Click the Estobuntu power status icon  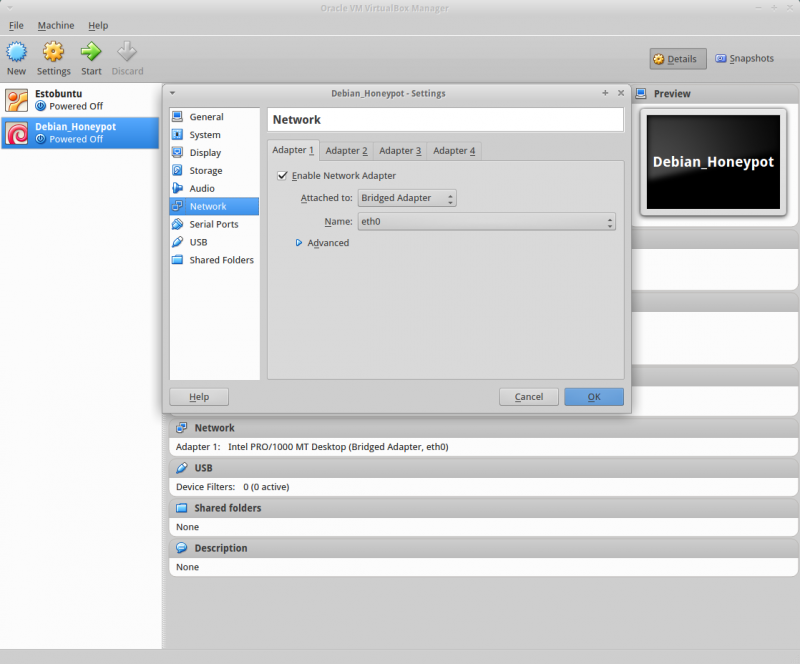coord(41,106)
